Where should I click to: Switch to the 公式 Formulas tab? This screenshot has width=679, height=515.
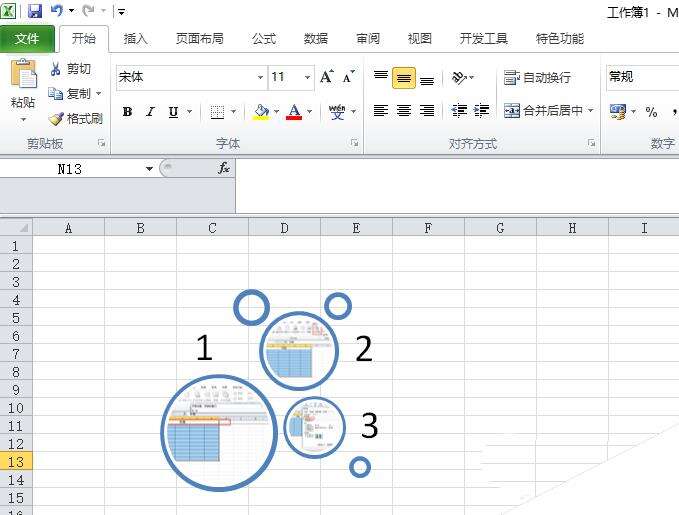264,39
